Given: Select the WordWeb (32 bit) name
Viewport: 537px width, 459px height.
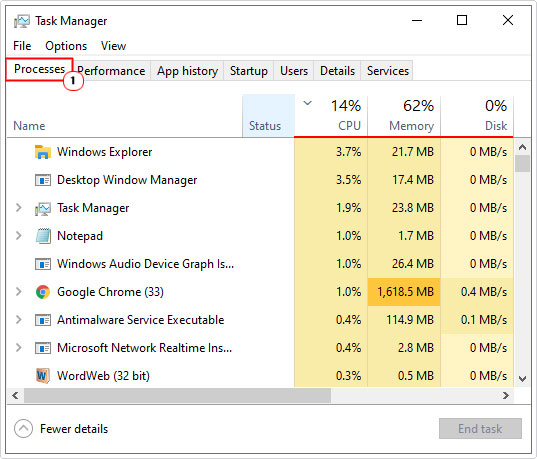Looking at the screenshot, I should [x=103, y=376].
